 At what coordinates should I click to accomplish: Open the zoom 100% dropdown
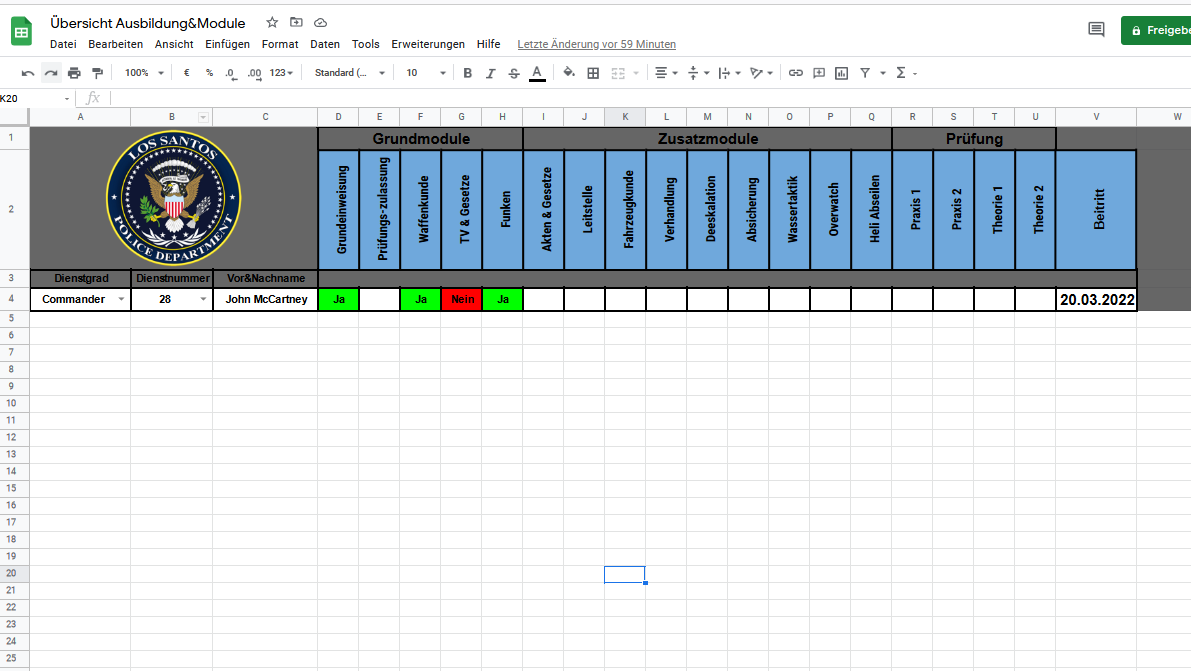pyautogui.click(x=144, y=73)
